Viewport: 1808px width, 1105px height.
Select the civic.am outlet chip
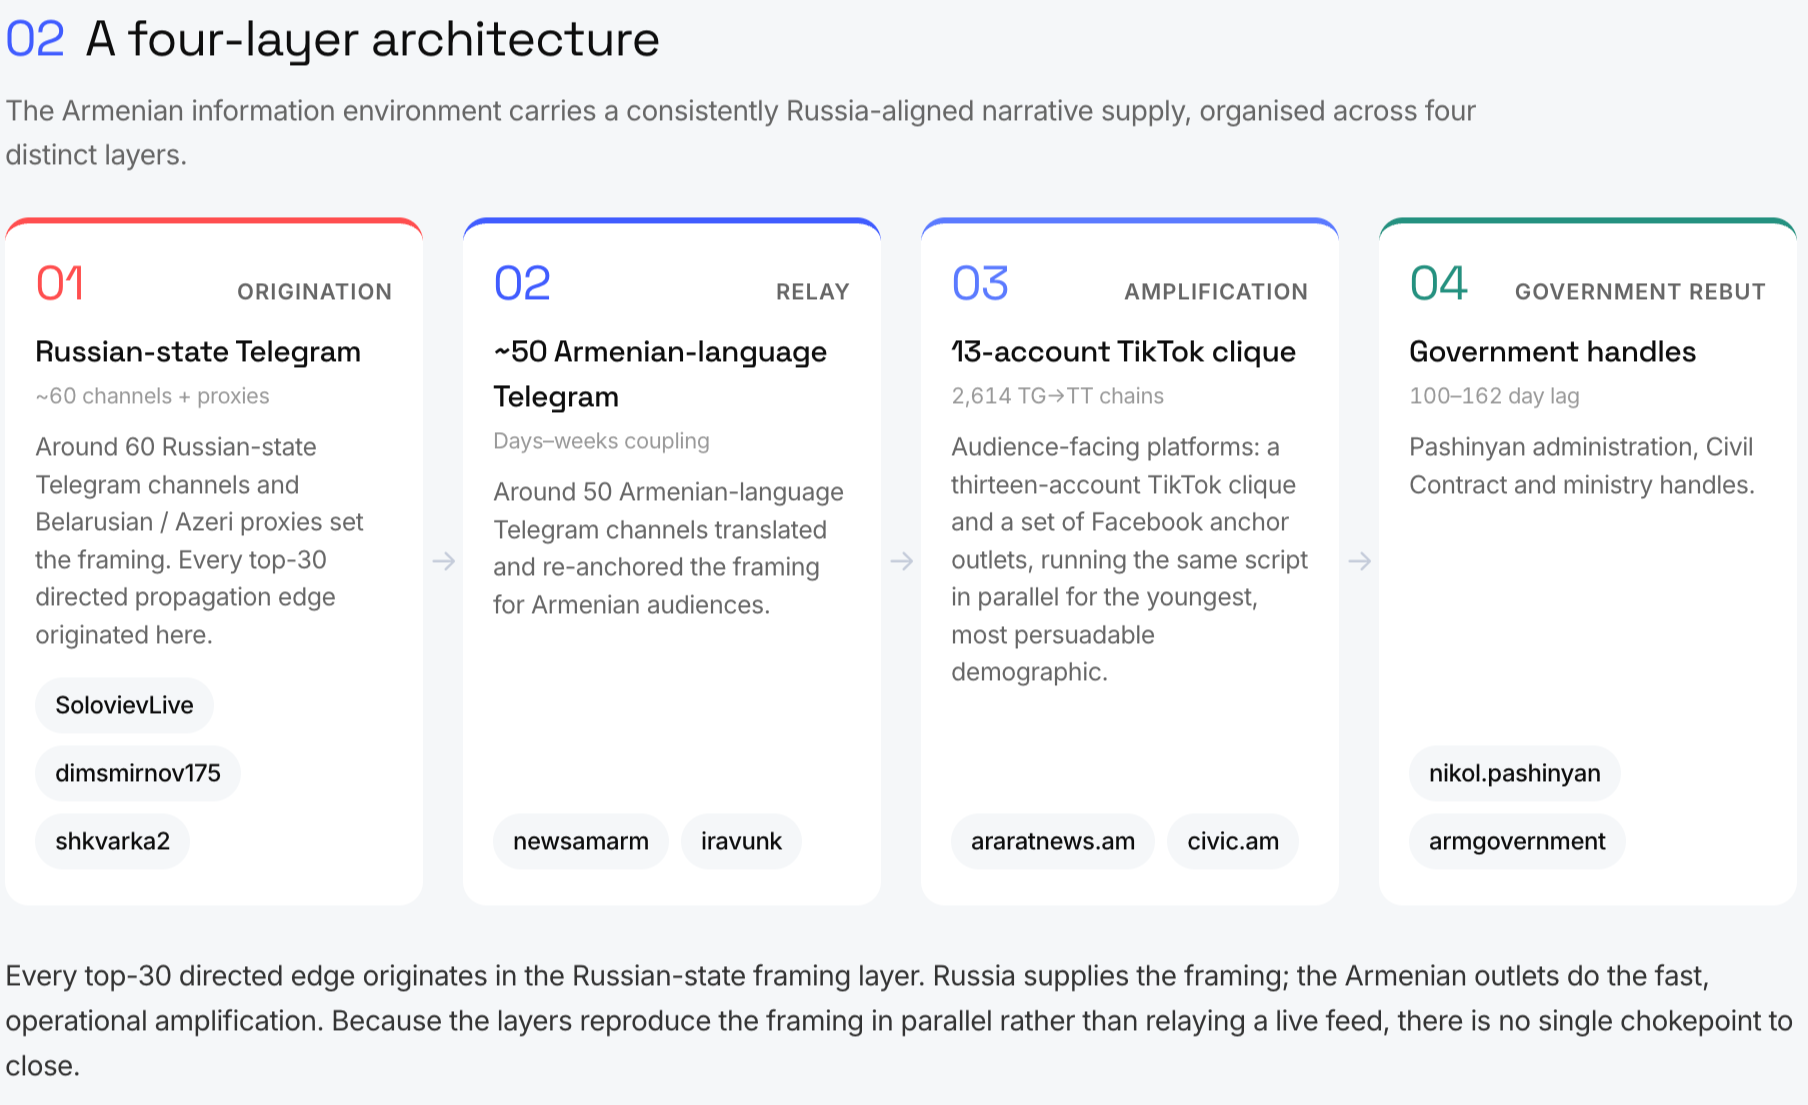pos(1233,841)
